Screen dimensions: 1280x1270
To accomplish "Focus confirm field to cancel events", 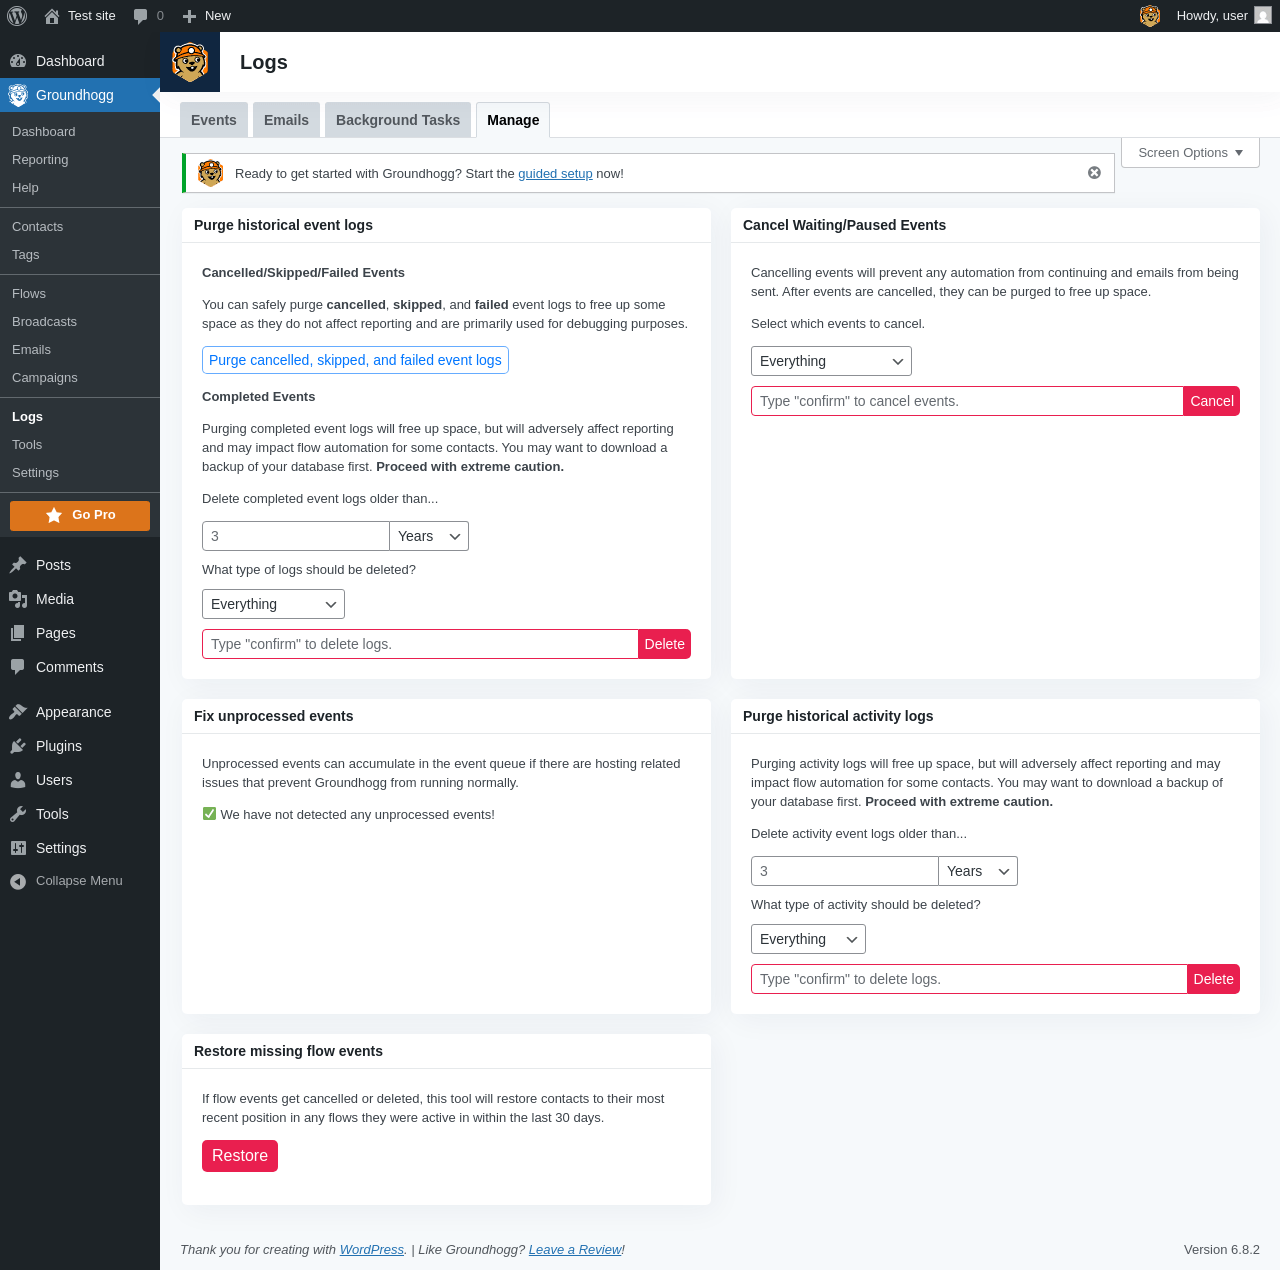I will [x=967, y=401].
